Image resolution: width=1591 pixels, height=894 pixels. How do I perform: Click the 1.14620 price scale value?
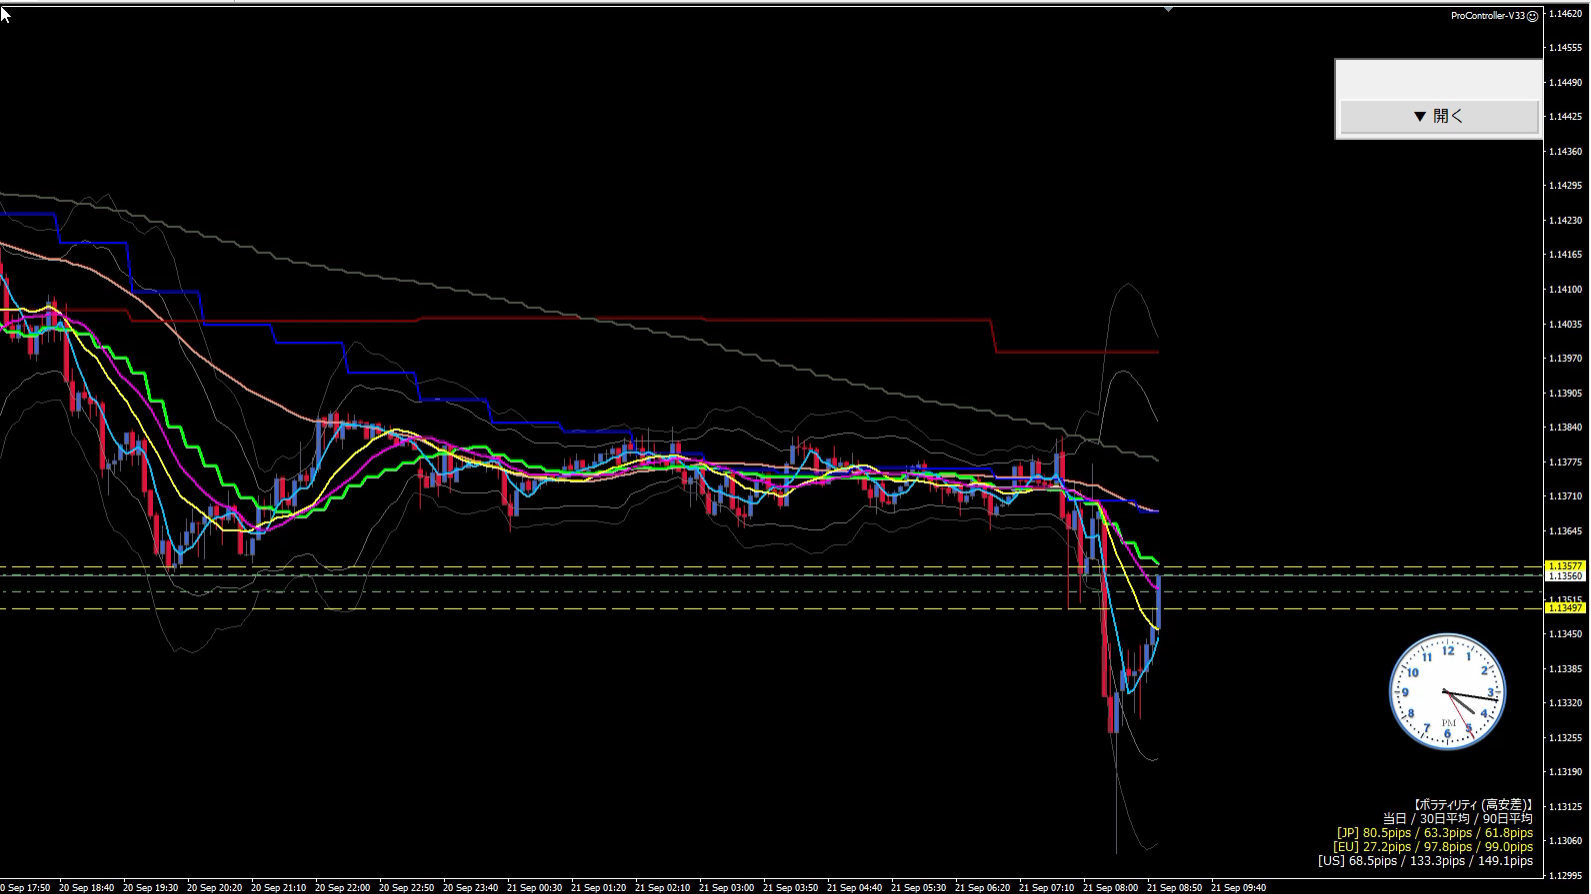(x=1566, y=14)
